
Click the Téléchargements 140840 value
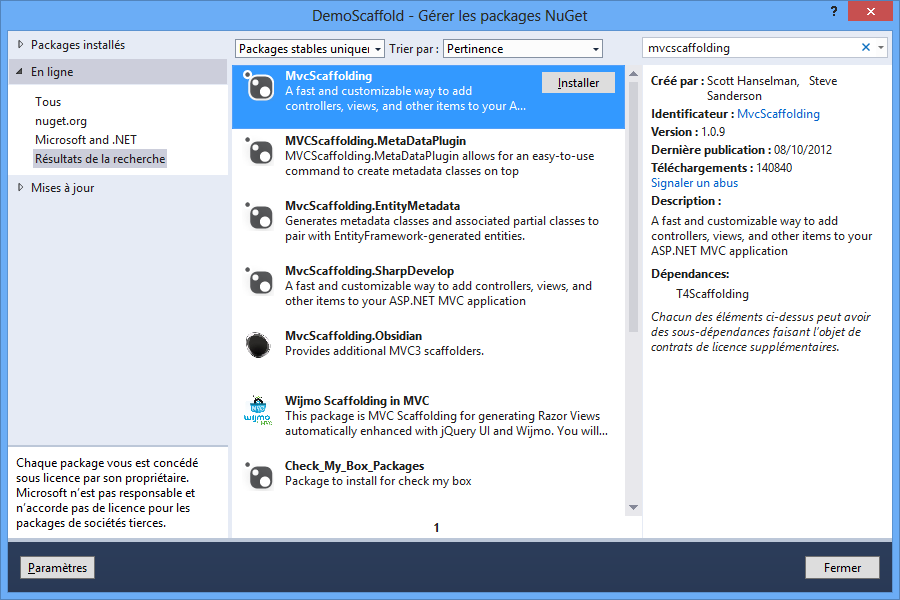click(774, 168)
